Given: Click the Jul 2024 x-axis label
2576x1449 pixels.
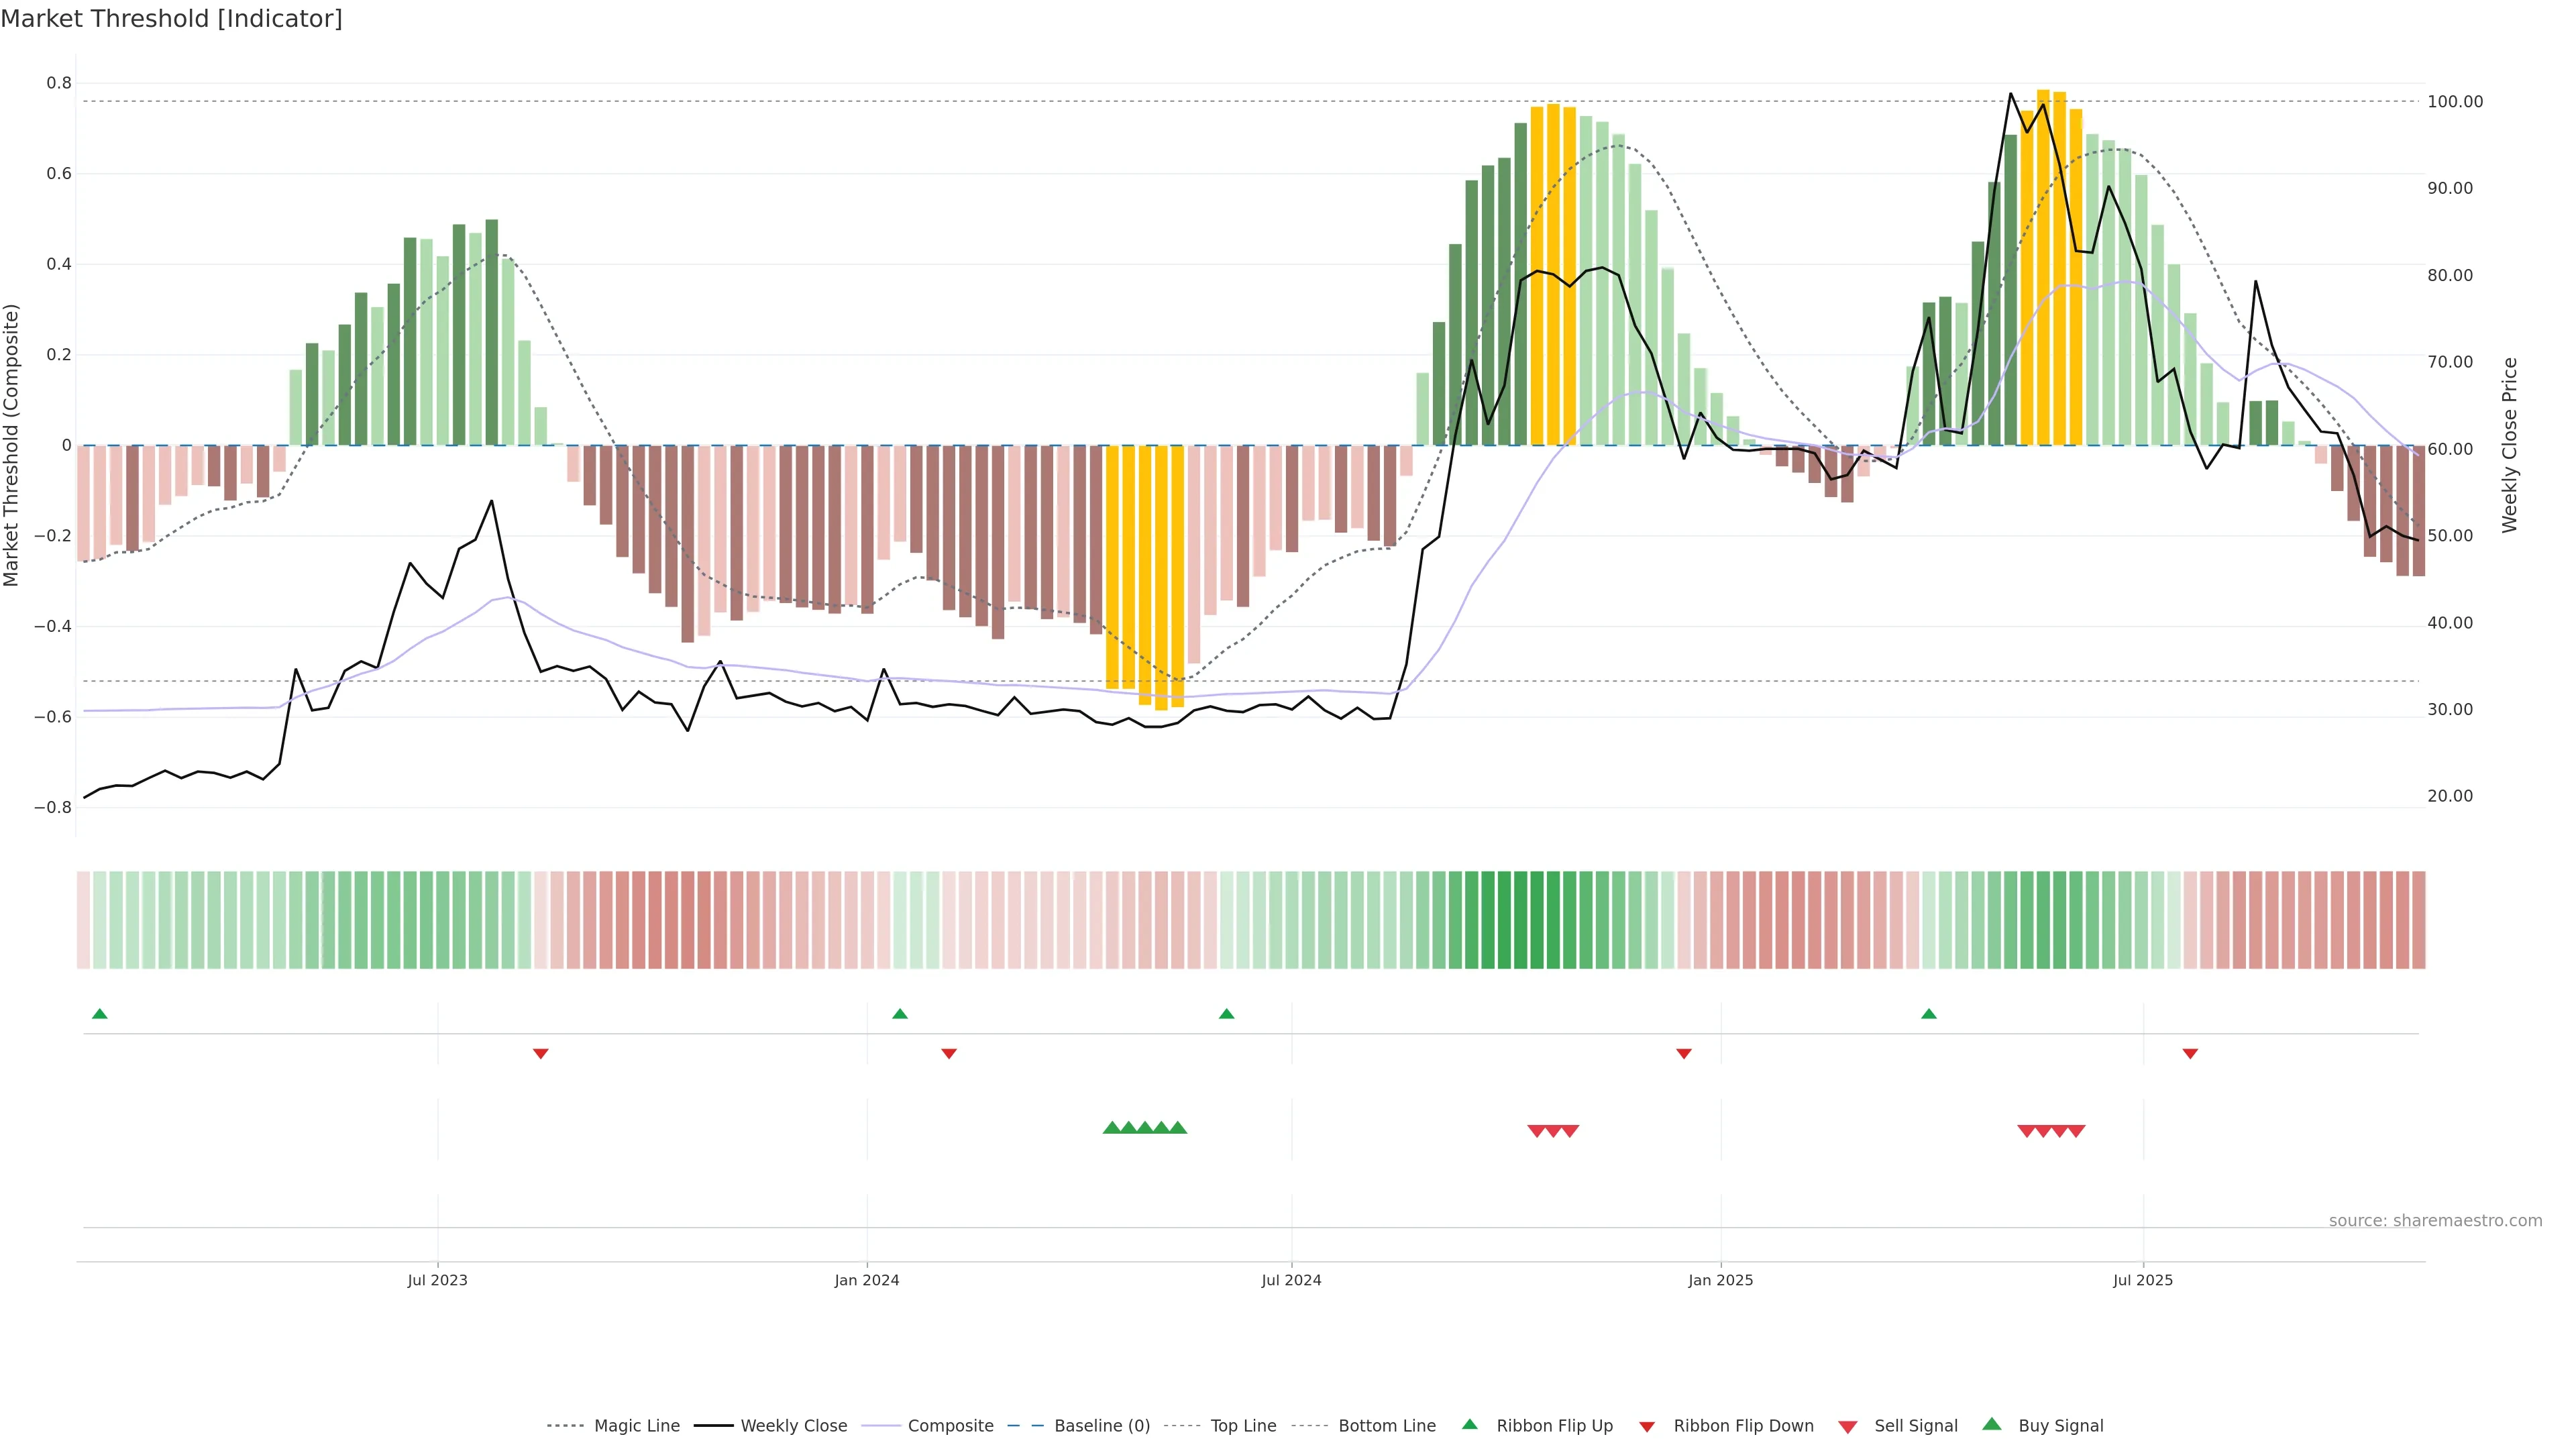Looking at the screenshot, I should pyautogui.click(x=1291, y=1280).
